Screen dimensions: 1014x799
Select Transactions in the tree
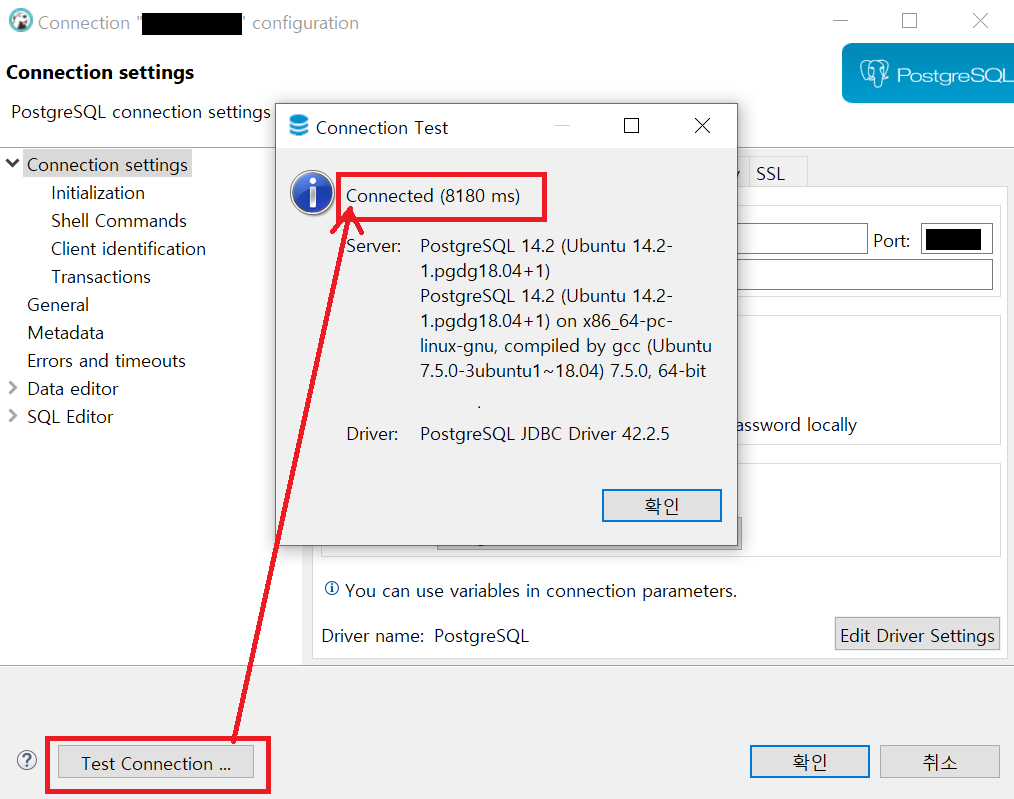[x=100, y=277]
